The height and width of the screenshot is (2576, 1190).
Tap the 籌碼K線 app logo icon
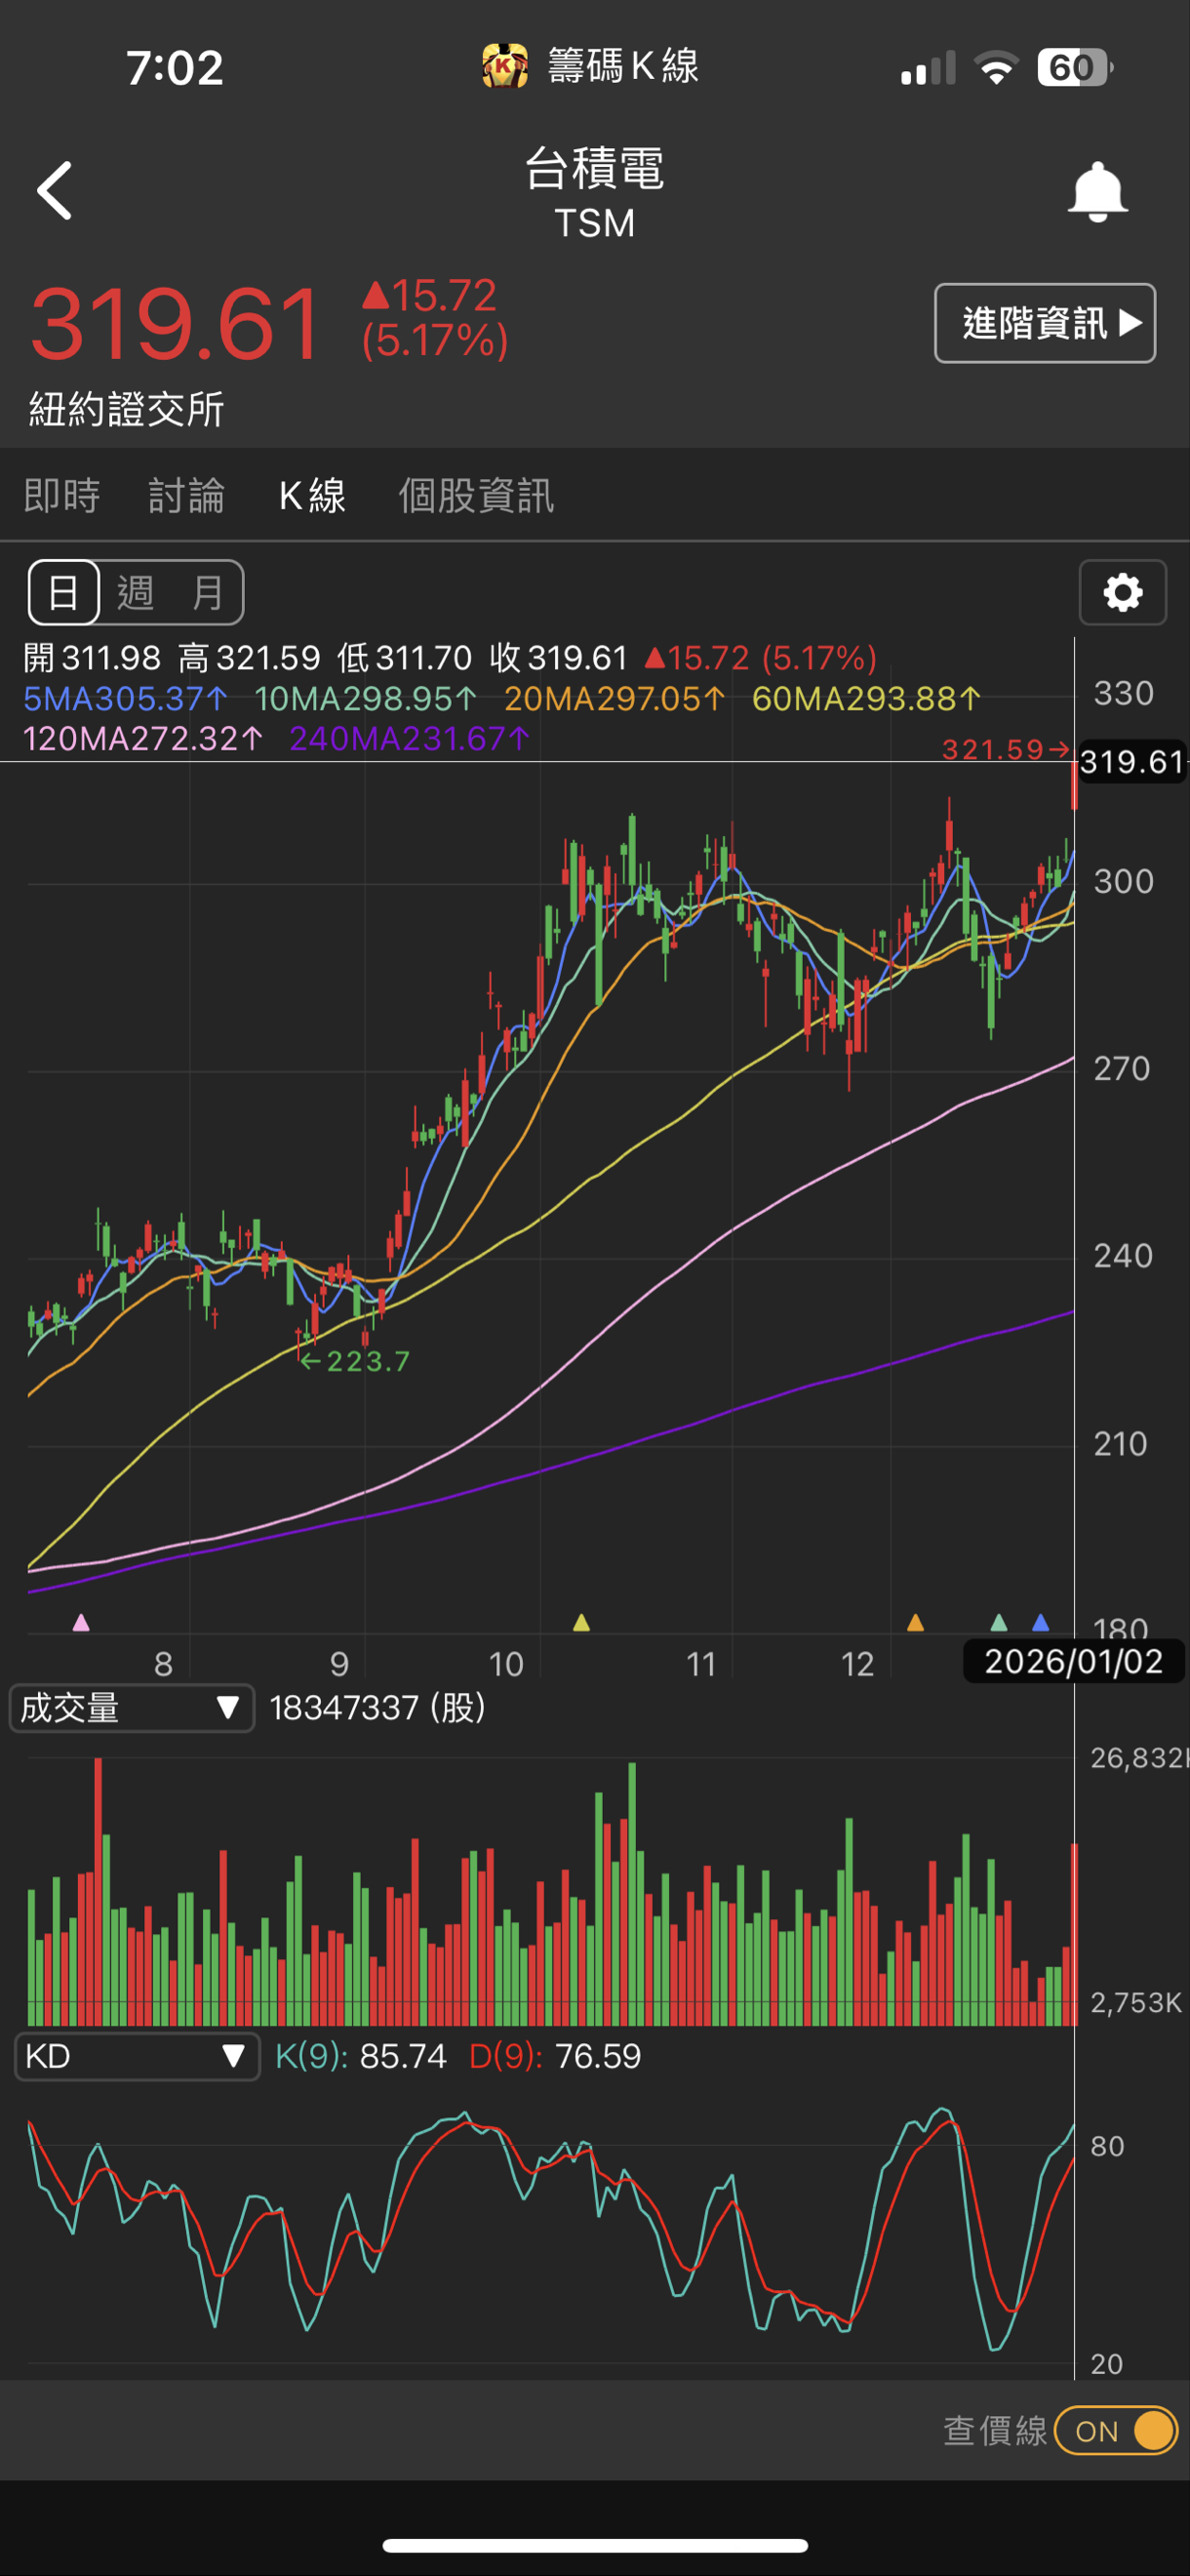[505, 66]
